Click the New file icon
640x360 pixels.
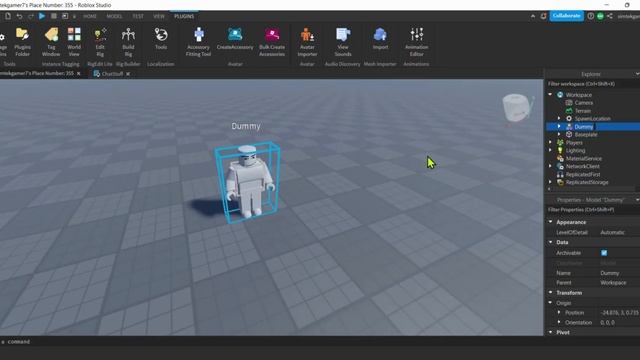coord(8,16)
